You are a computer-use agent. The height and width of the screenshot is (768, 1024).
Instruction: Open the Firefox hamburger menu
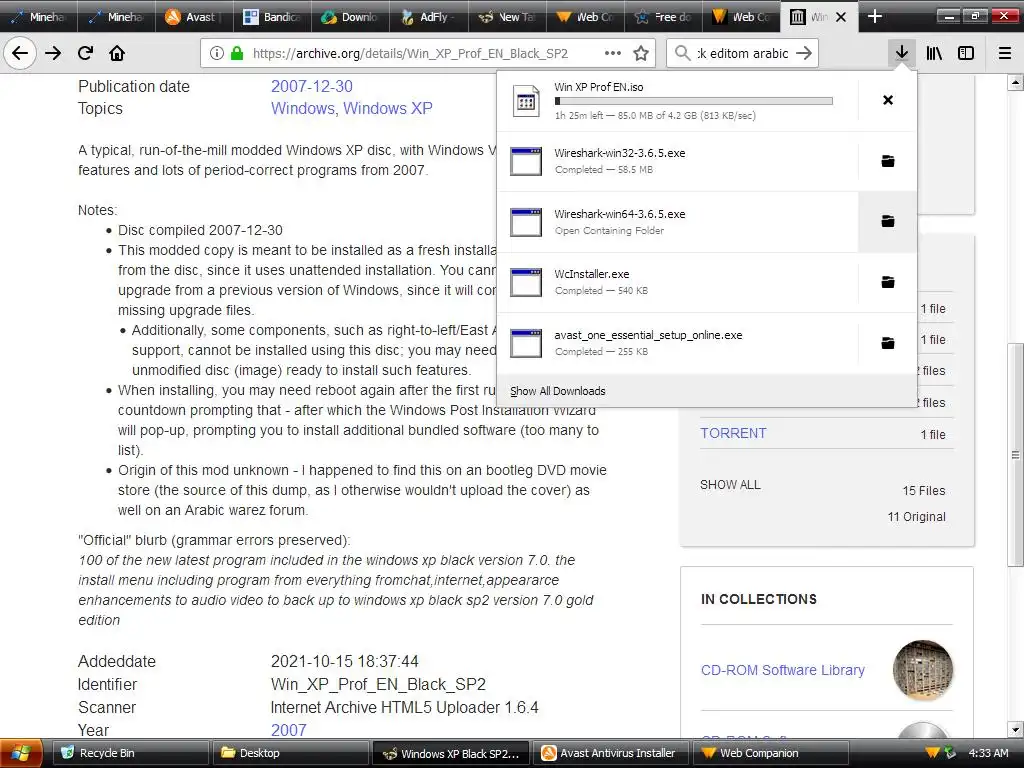(x=1005, y=53)
